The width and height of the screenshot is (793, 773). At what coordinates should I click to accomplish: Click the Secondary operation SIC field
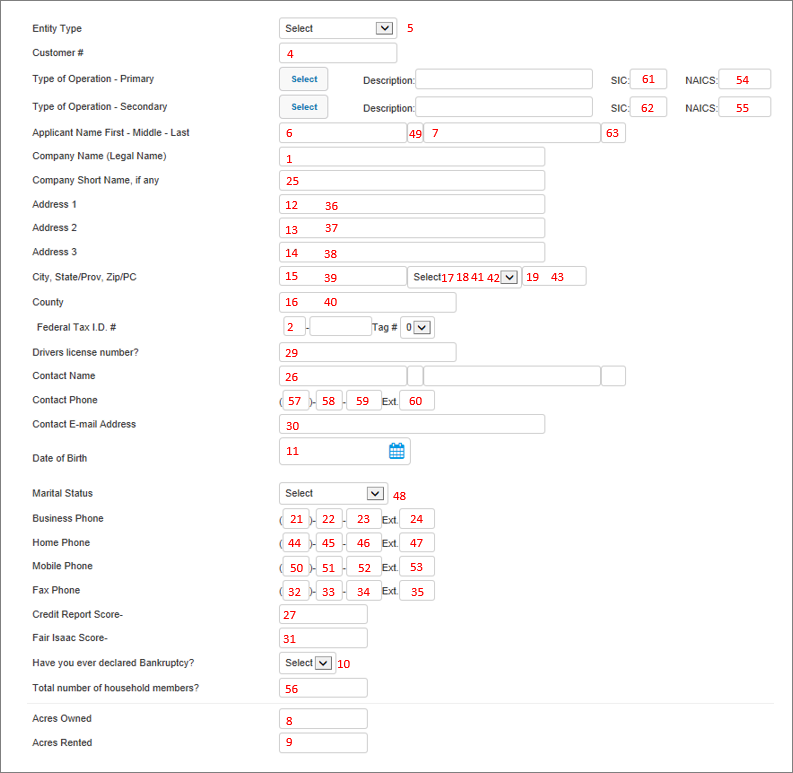pyautogui.click(x=648, y=107)
